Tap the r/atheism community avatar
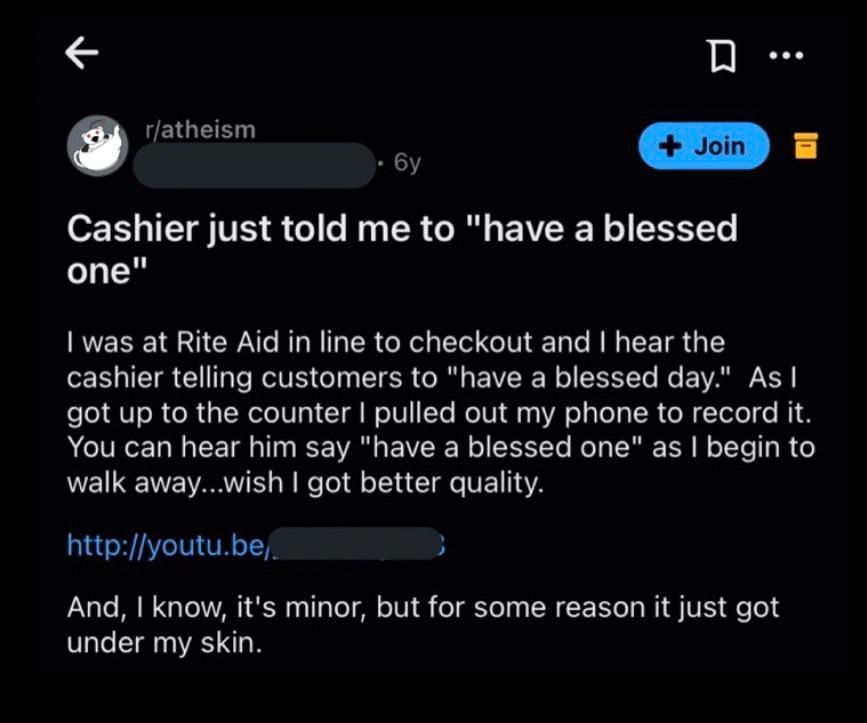Screen dimensions: 867x723 [98, 145]
